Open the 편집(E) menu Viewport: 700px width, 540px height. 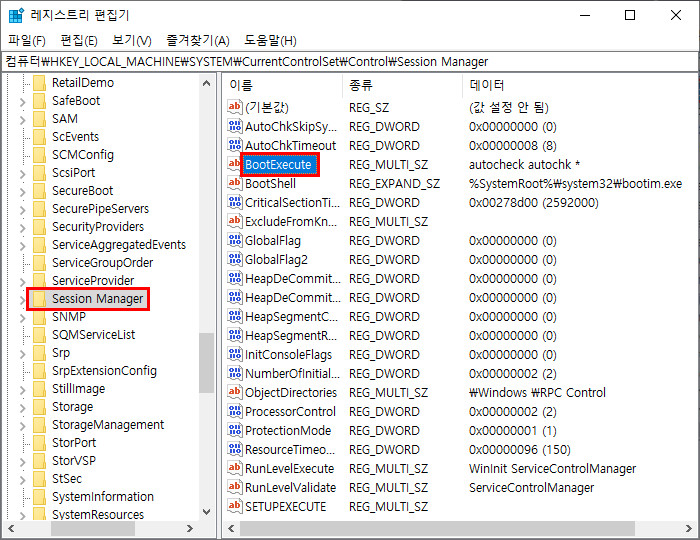tap(79, 41)
